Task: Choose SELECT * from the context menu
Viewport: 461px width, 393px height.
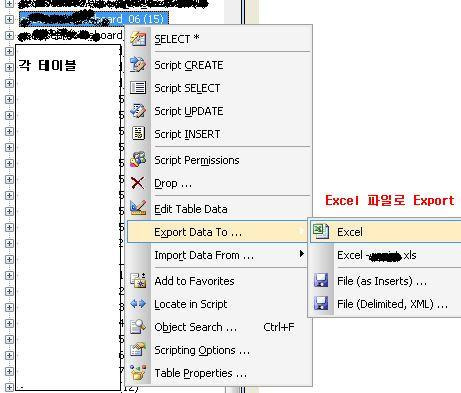Action: coord(218,39)
